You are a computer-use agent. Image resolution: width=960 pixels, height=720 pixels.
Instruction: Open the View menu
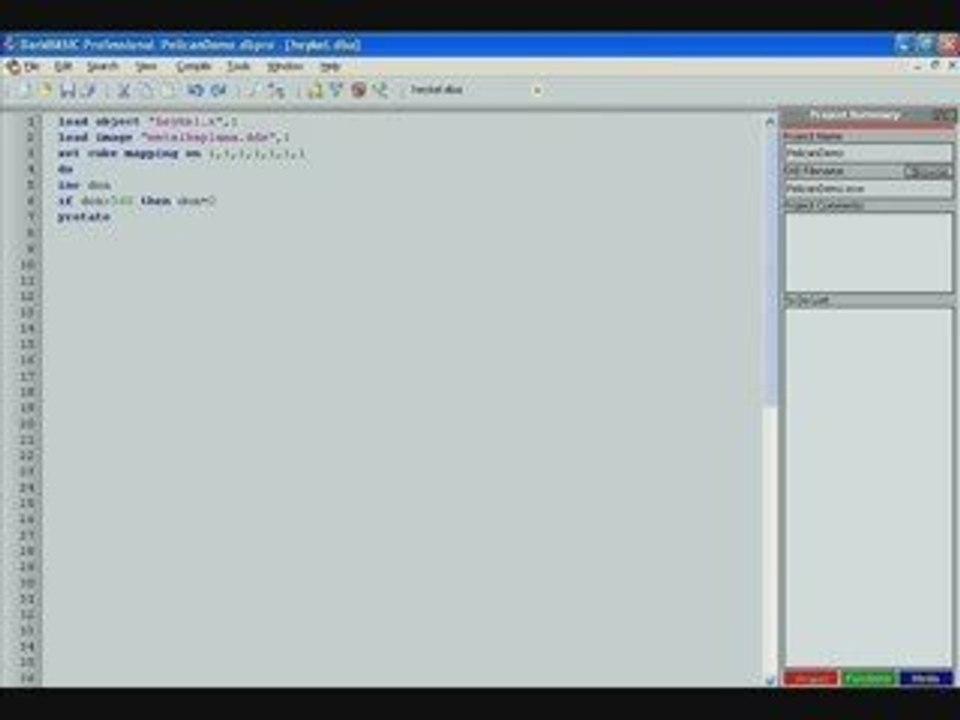[x=146, y=66]
